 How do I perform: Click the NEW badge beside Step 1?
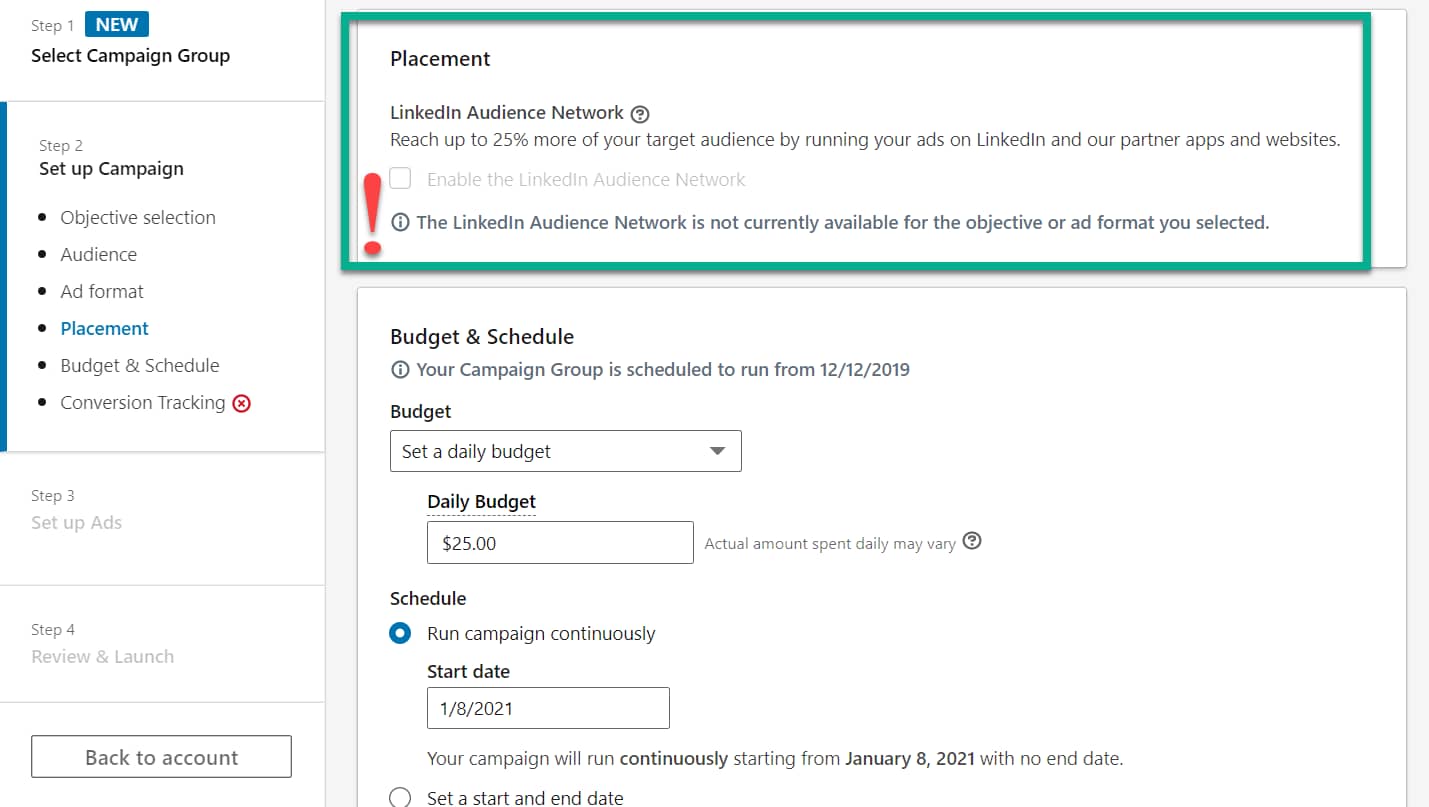(117, 24)
